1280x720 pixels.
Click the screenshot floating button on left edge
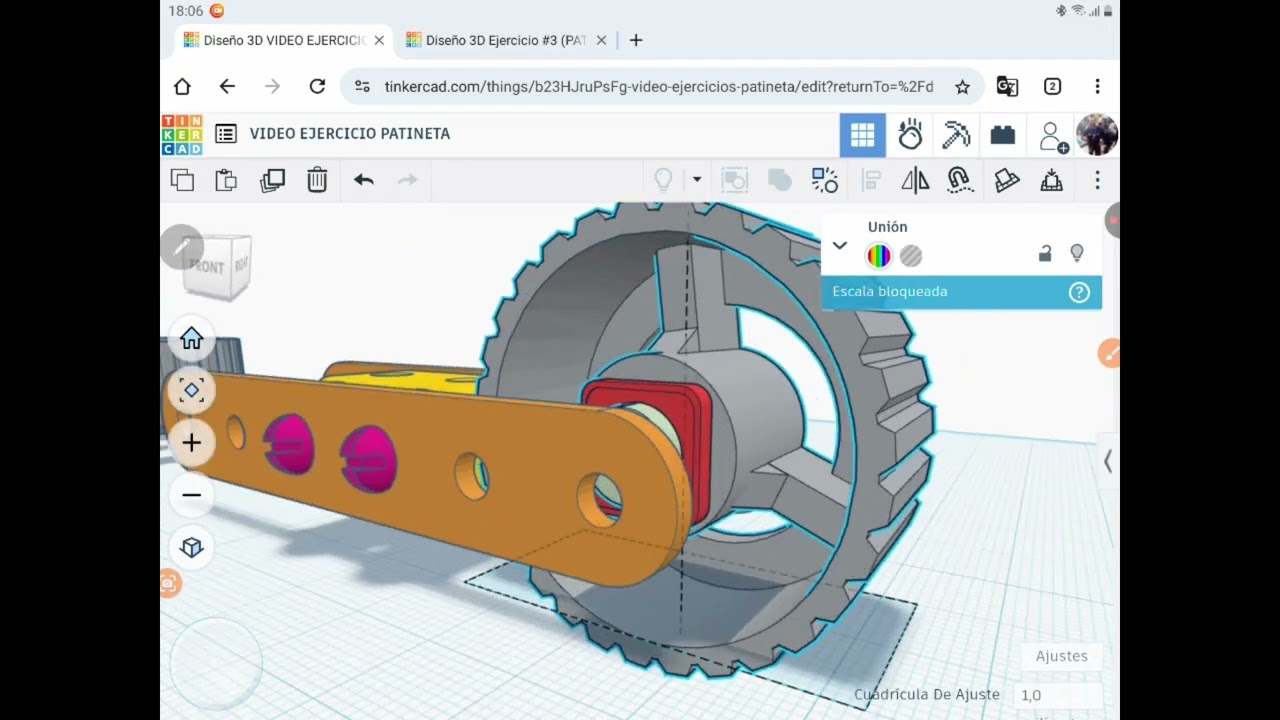(170, 584)
